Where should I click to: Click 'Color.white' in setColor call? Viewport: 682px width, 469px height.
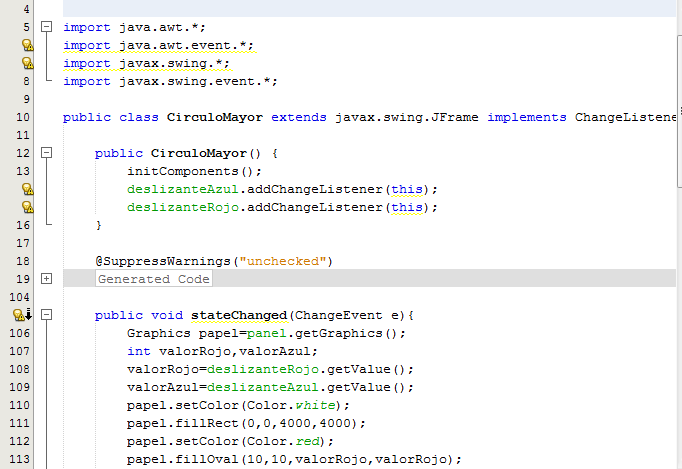coord(291,405)
